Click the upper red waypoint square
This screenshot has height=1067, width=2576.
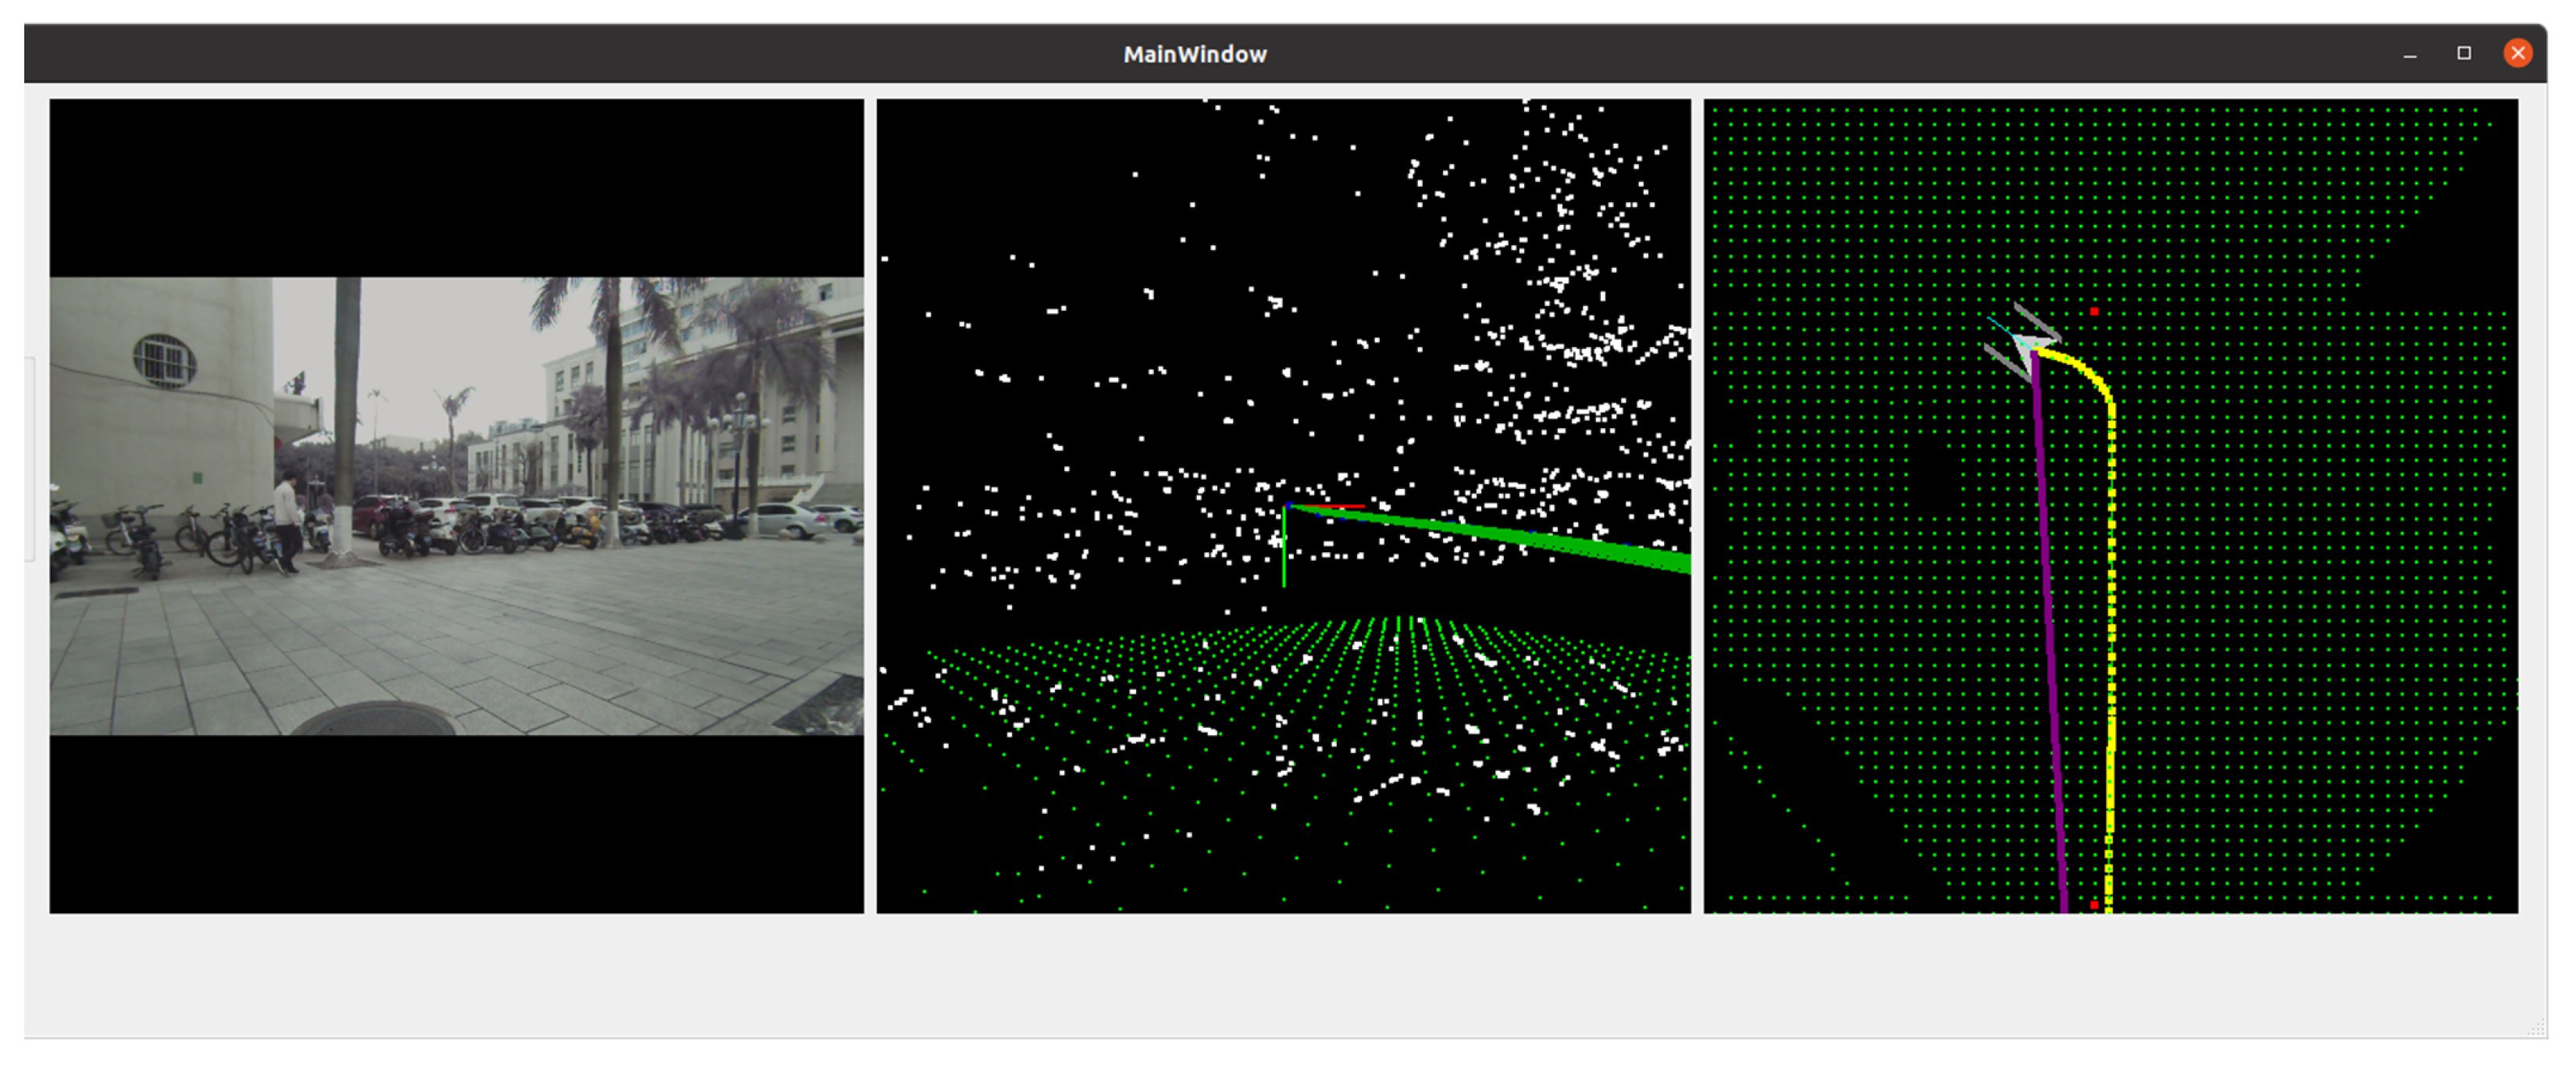coord(2094,312)
